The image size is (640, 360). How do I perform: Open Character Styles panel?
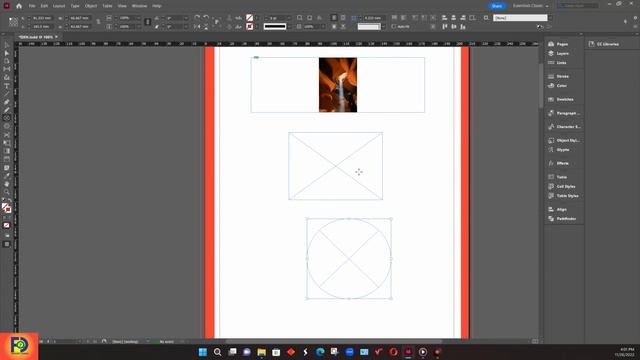click(x=564, y=127)
